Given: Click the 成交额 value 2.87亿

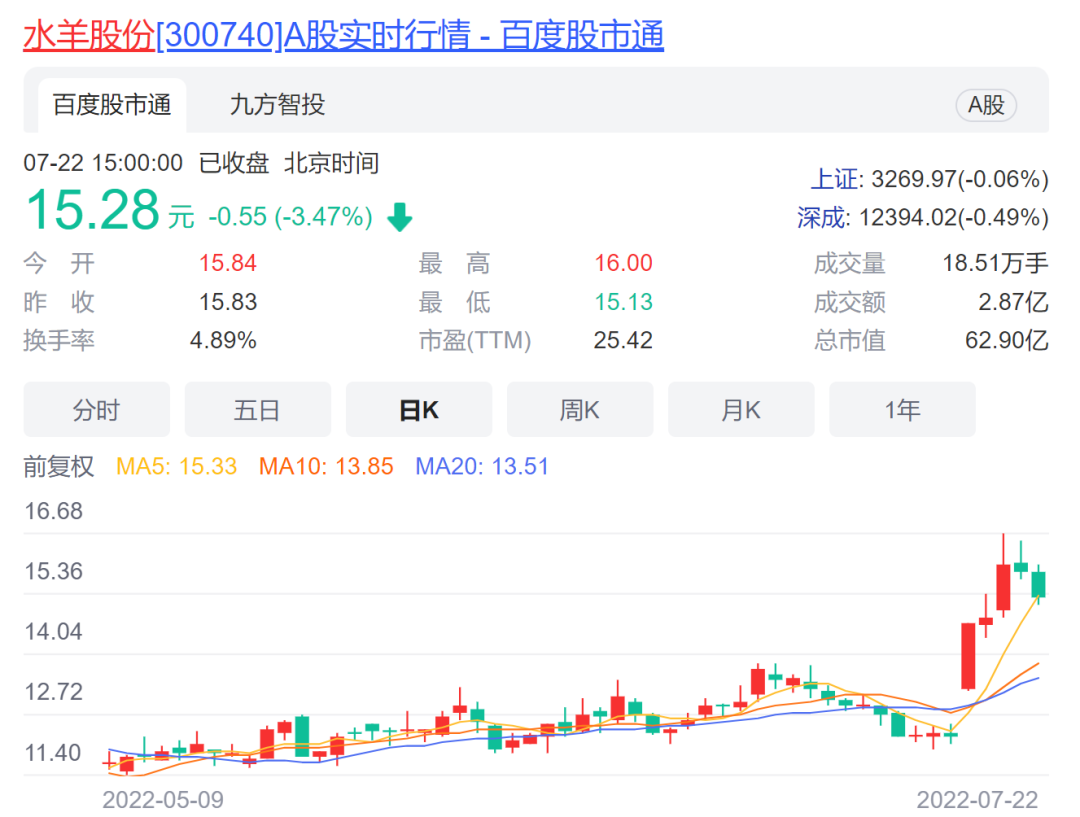Looking at the screenshot, I should click(x=1013, y=302).
